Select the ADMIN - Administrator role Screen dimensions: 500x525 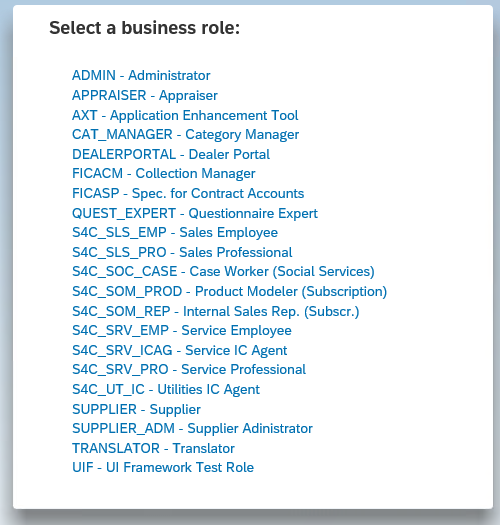141,75
